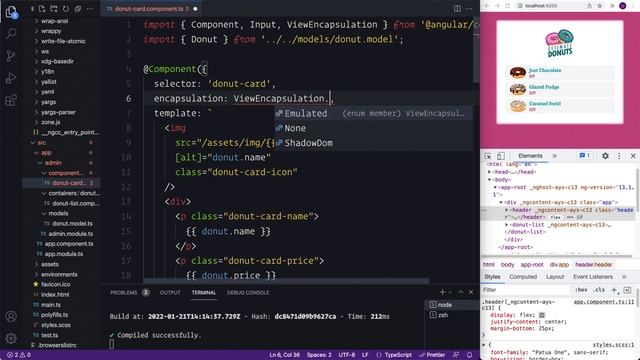Screen dimensions: 640x360
Task: Click the errors and warnings status indicator
Action: (19, 355)
